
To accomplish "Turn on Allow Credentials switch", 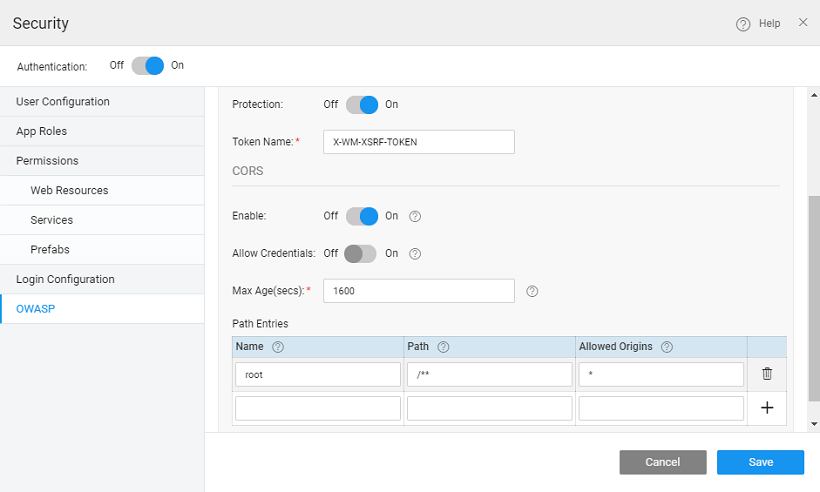I will pyautogui.click(x=360, y=254).
